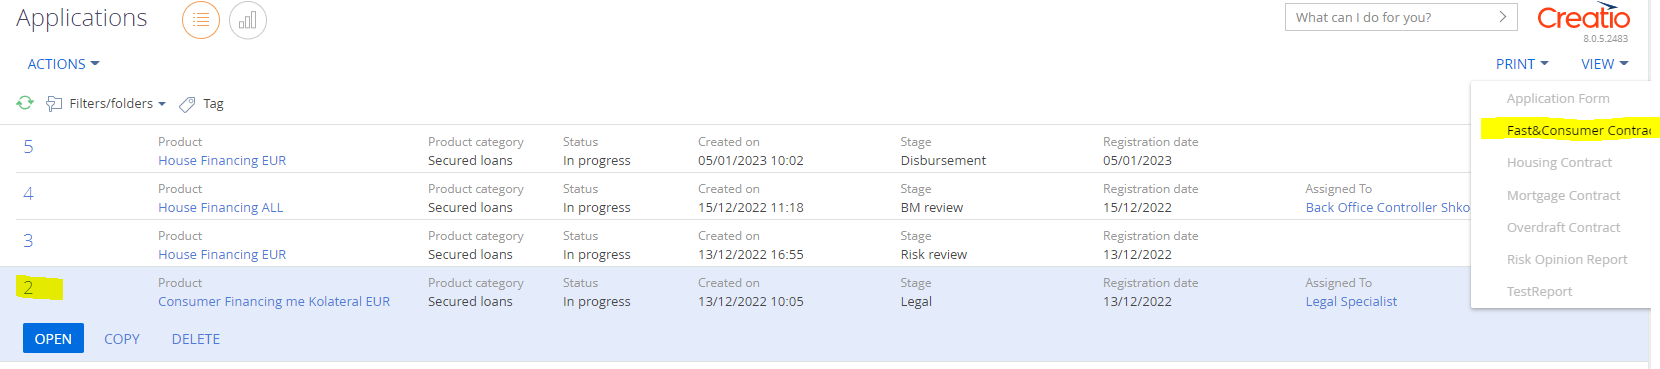Choose Housing Contract from print menu
Image resolution: width=1660 pixels, height=369 pixels.
click(1559, 162)
